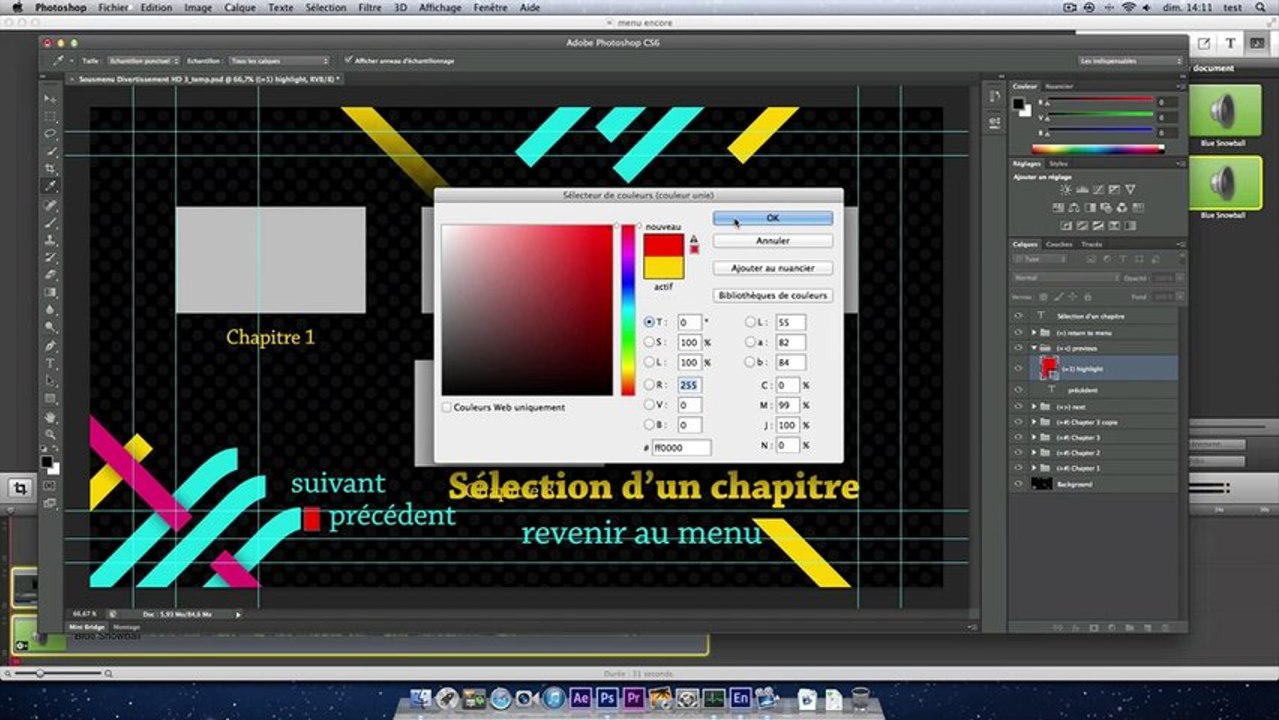Select the R (red) radio button
1279x720 pixels.
(x=649, y=385)
